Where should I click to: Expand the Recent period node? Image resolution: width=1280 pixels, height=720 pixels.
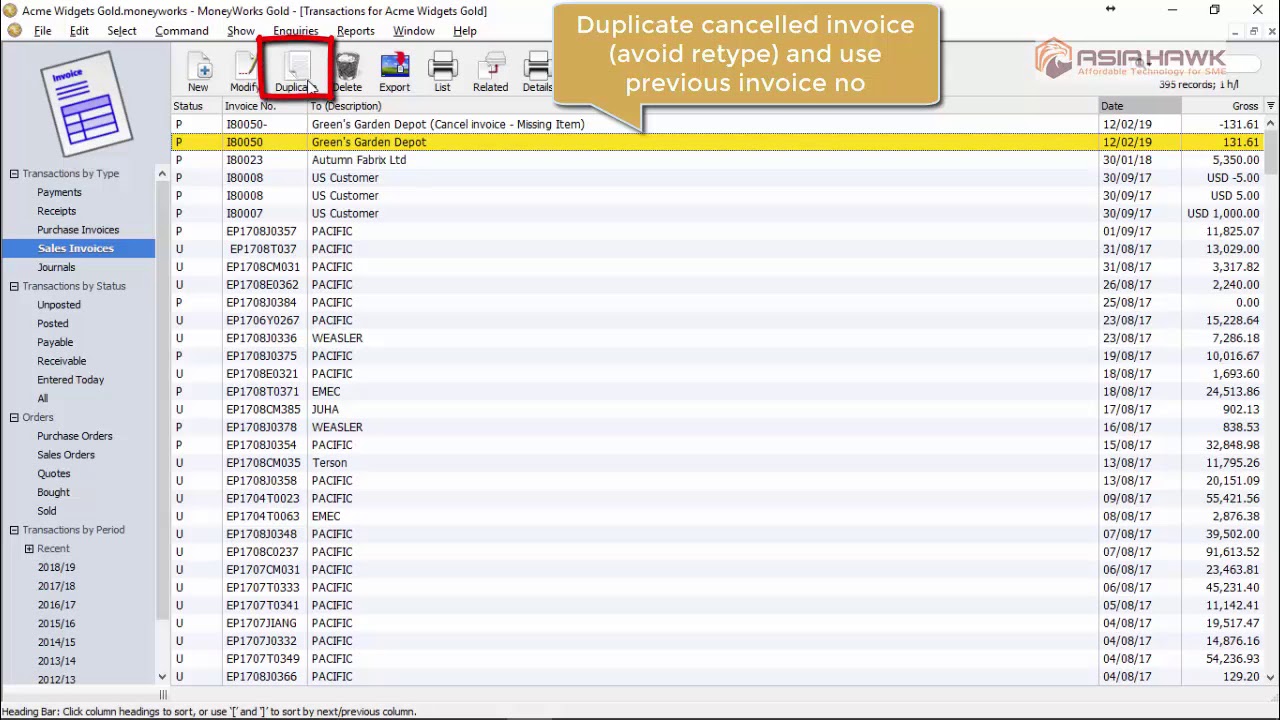point(29,549)
